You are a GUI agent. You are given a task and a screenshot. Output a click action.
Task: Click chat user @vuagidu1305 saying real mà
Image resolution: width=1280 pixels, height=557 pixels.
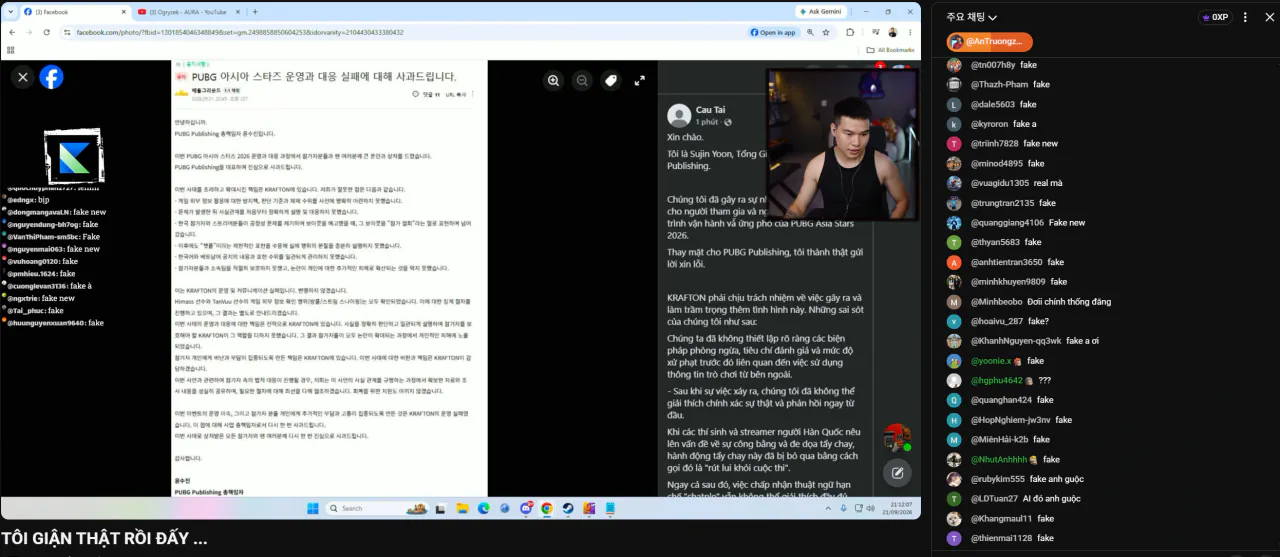(1000, 183)
